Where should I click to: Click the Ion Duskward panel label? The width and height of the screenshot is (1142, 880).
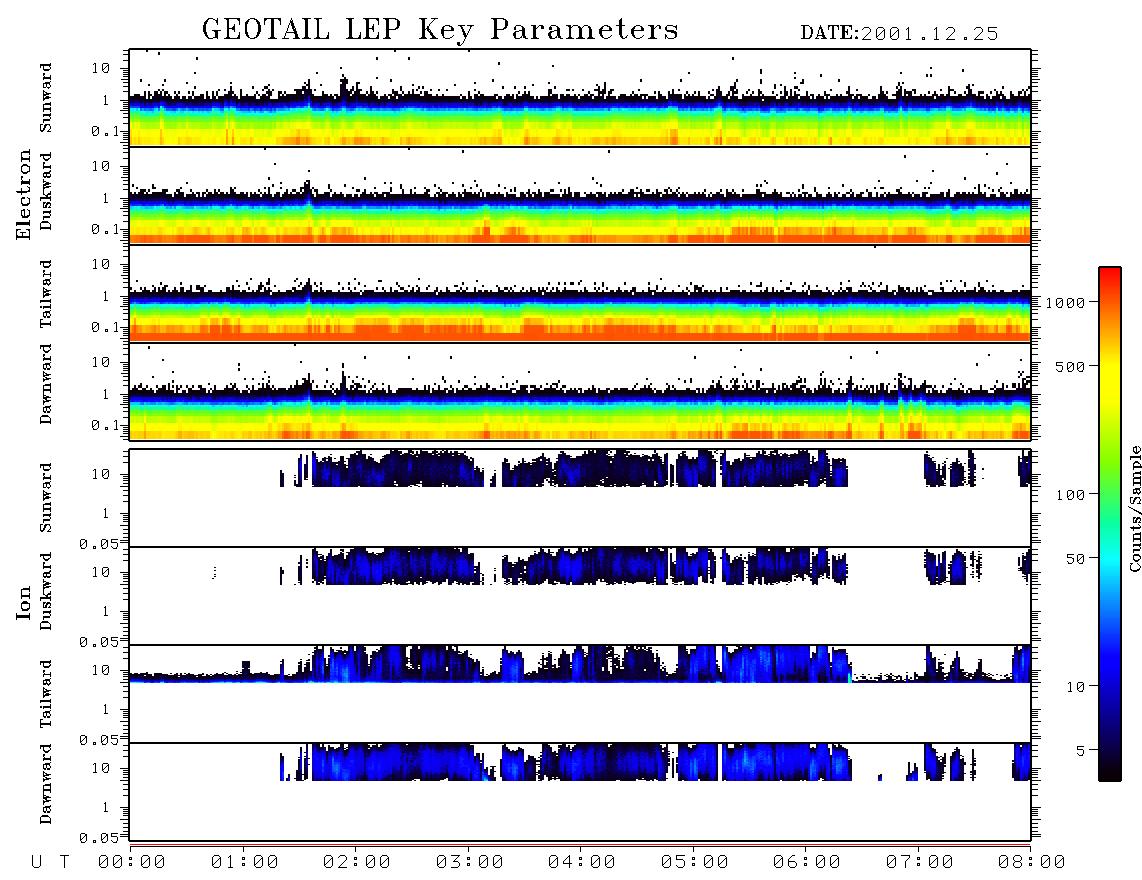(46, 591)
